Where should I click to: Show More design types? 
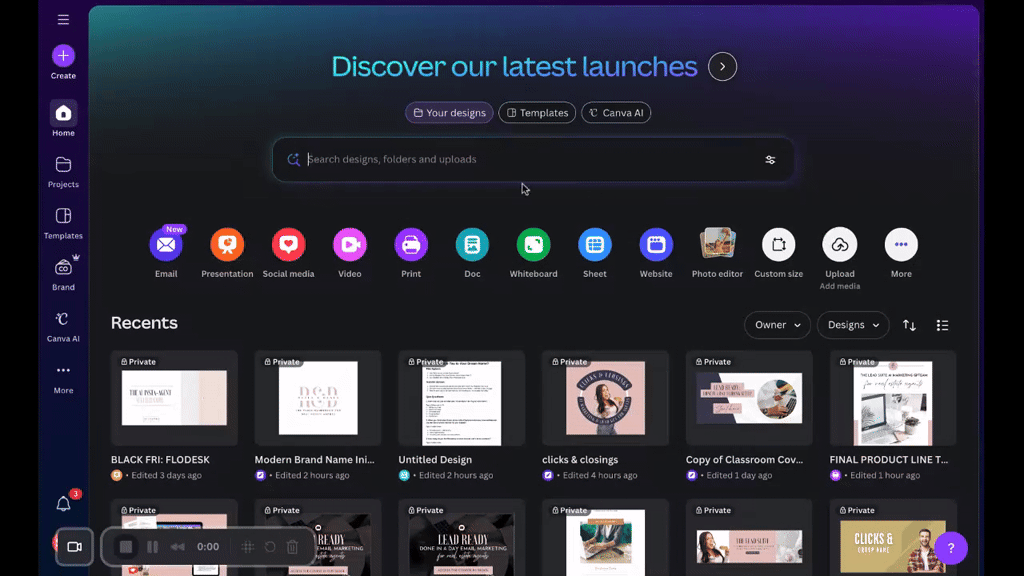901,245
